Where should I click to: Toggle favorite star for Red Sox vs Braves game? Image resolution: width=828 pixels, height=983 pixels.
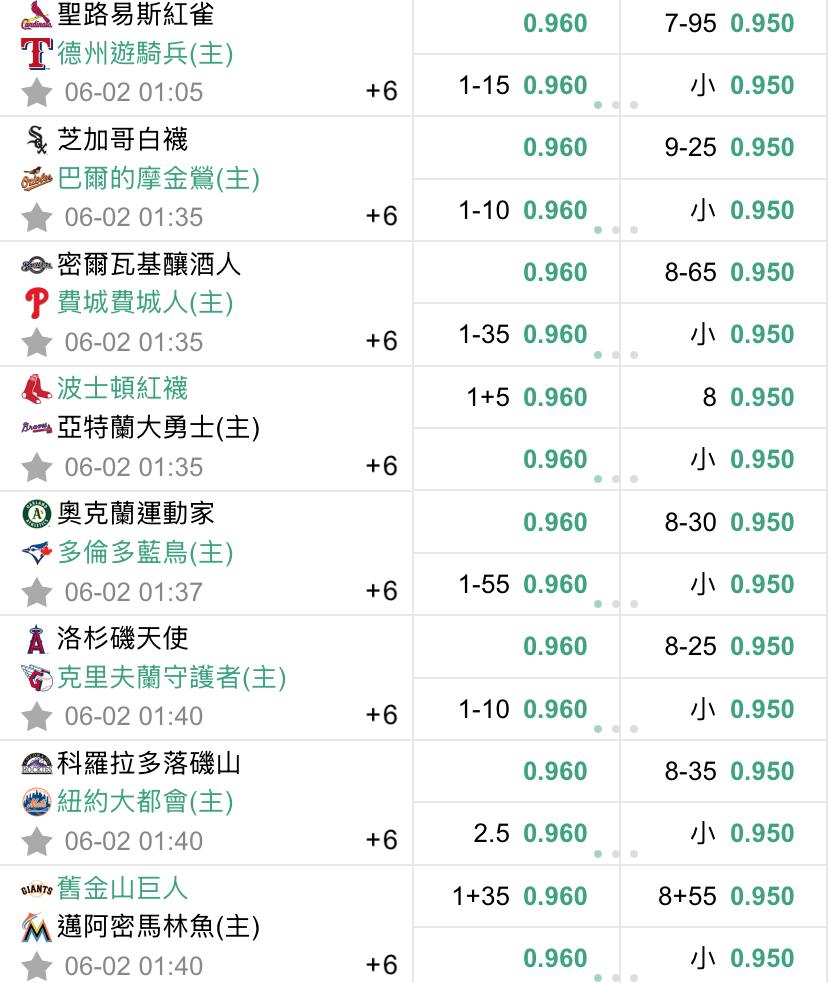click(36, 467)
